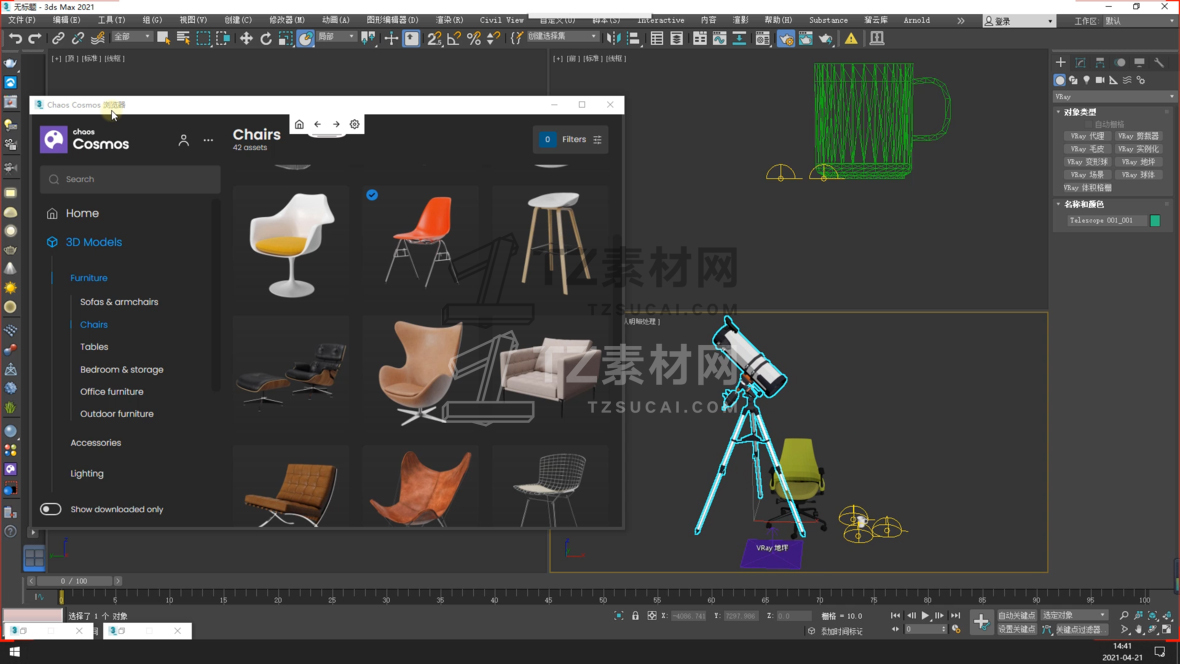Screen dimensions: 1180x664
Task: Select the Rotate transform tool
Action: coord(266,38)
